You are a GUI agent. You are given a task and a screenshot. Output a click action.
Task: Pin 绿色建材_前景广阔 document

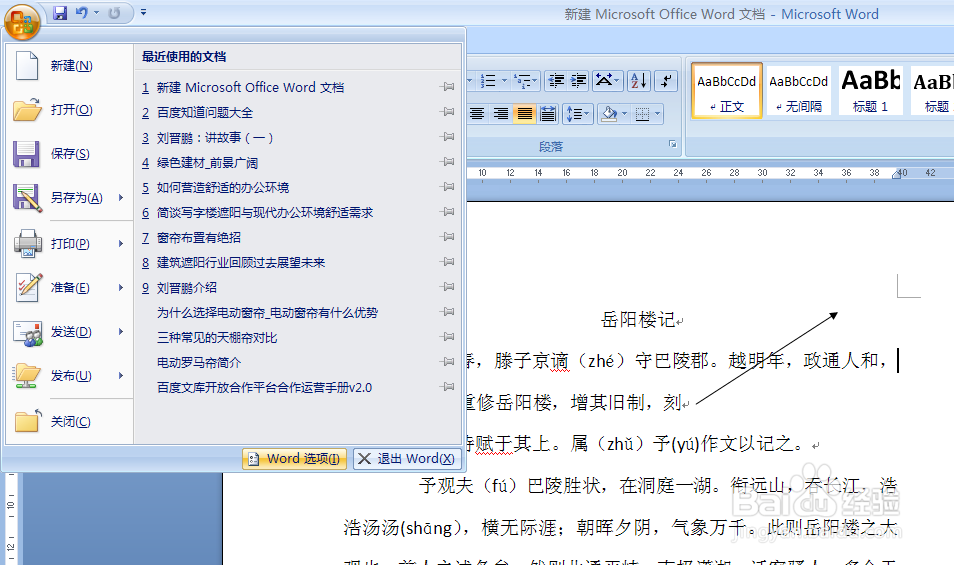[x=447, y=162]
